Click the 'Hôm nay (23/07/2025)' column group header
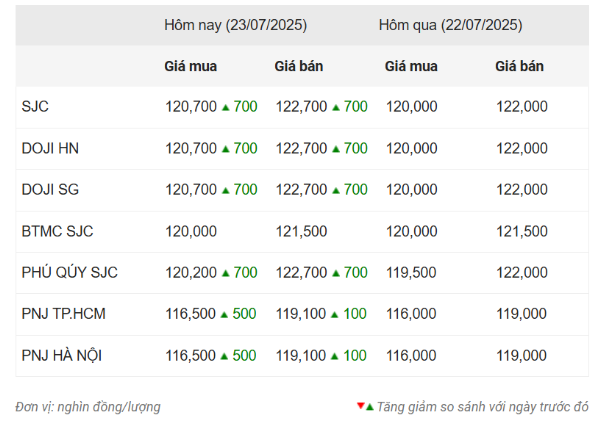 point(235,25)
